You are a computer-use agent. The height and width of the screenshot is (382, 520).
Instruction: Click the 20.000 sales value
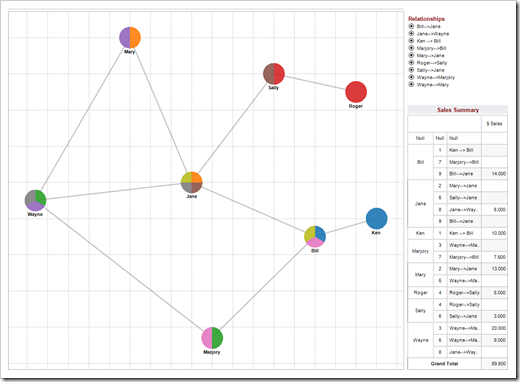[x=498, y=328]
